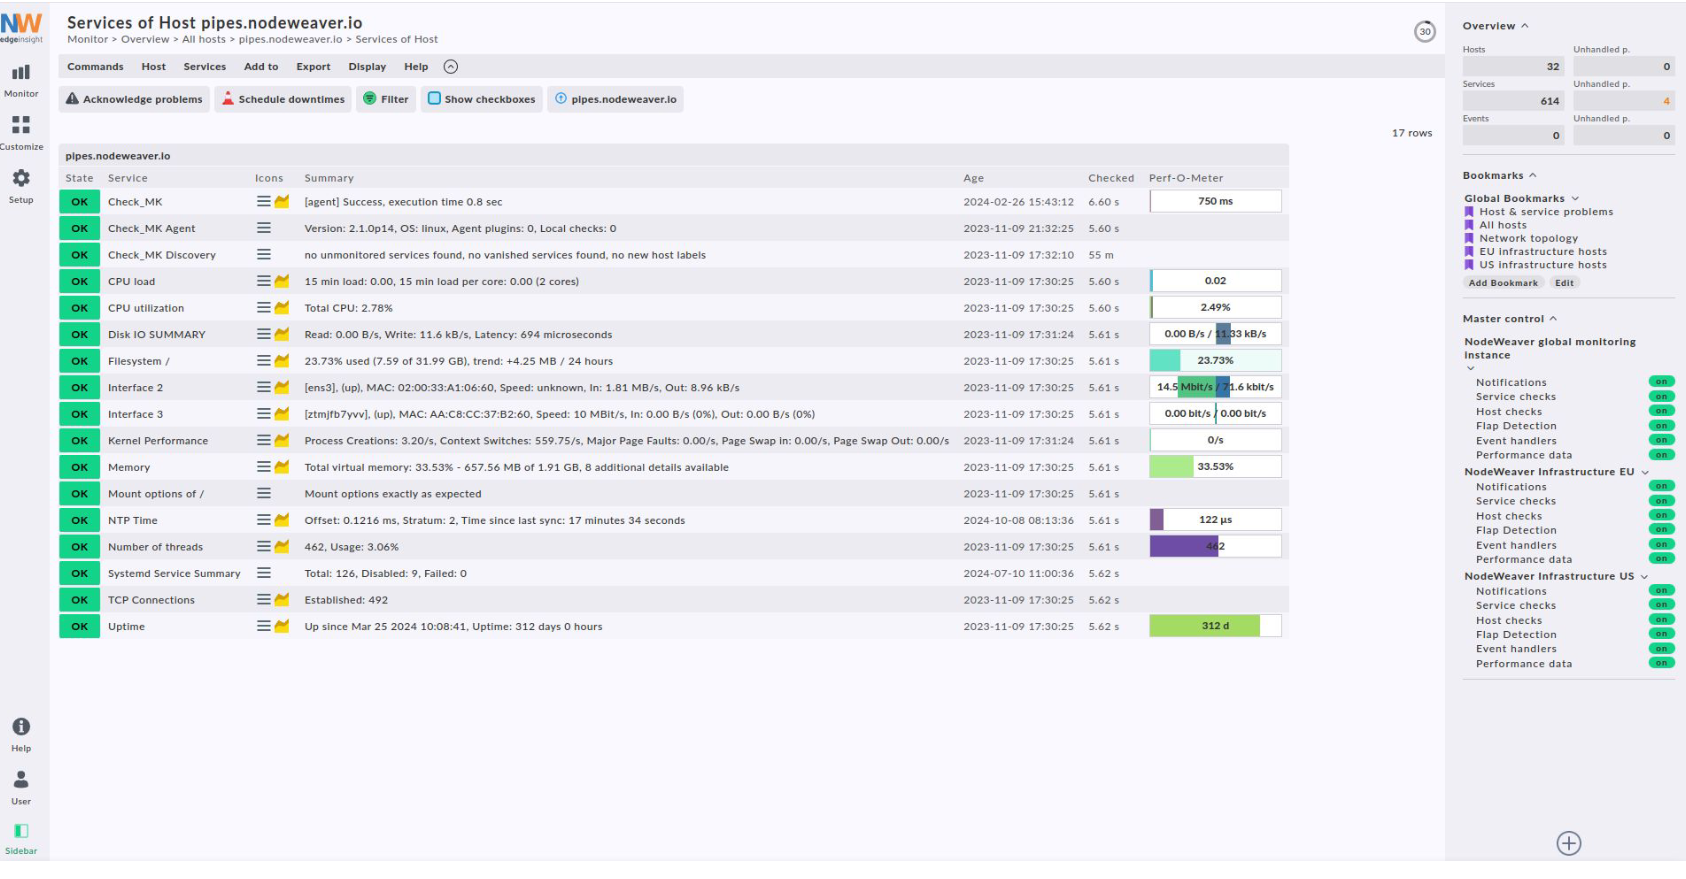The width and height of the screenshot is (1686, 879).
Task: Open graph icon for Memory service
Action: (282, 466)
